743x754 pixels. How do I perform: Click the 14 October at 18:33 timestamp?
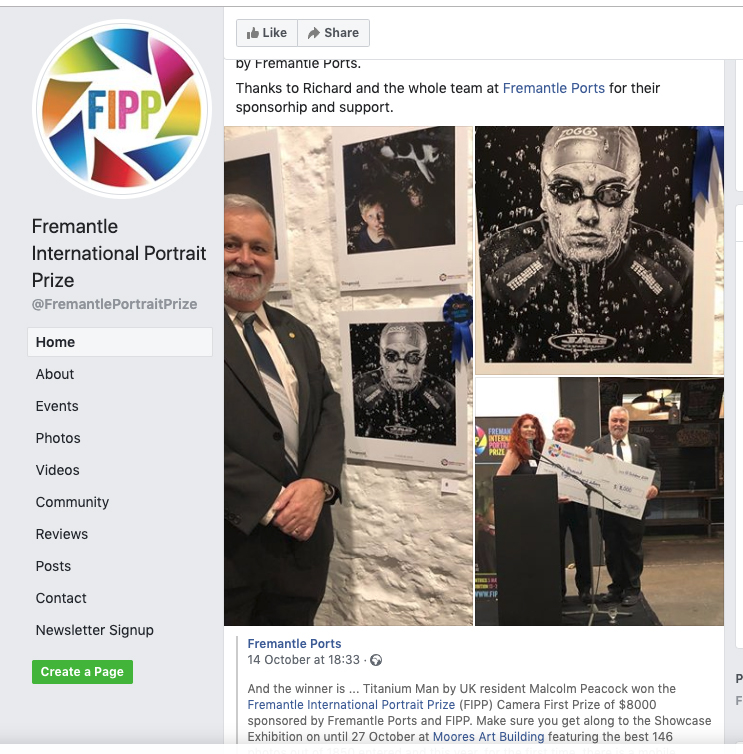point(303,660)
